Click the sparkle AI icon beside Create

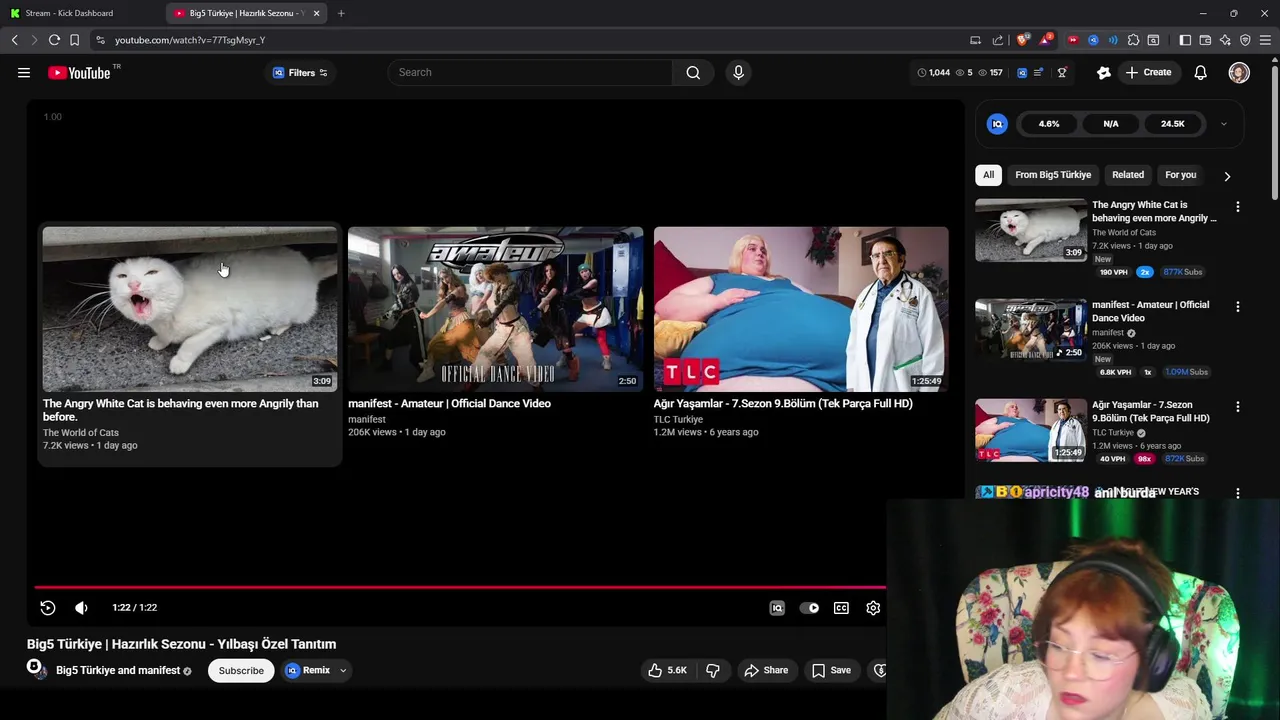(x=1104, y=72)
